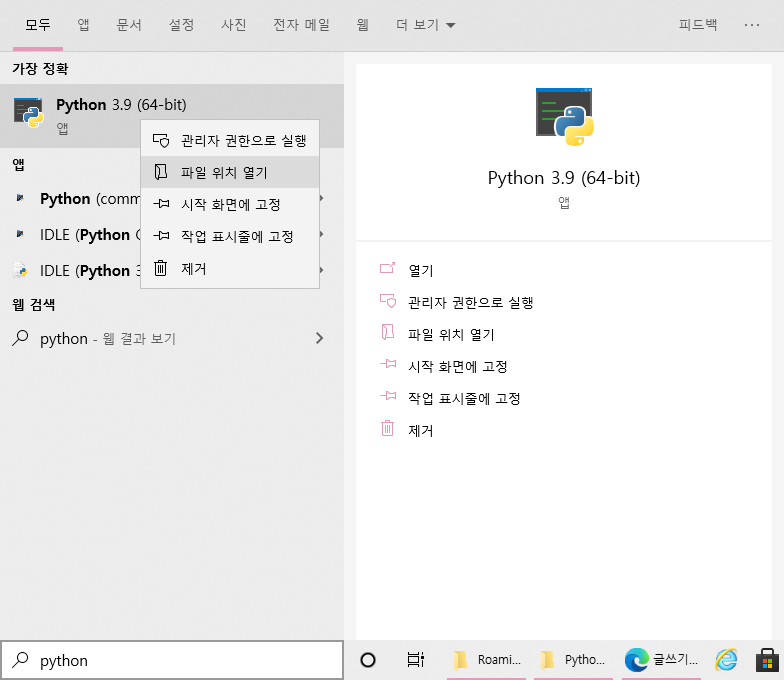
Task: Click pin icon next to 작업 표시줄에 고정 in context menu
Action: tap(161, 236)
